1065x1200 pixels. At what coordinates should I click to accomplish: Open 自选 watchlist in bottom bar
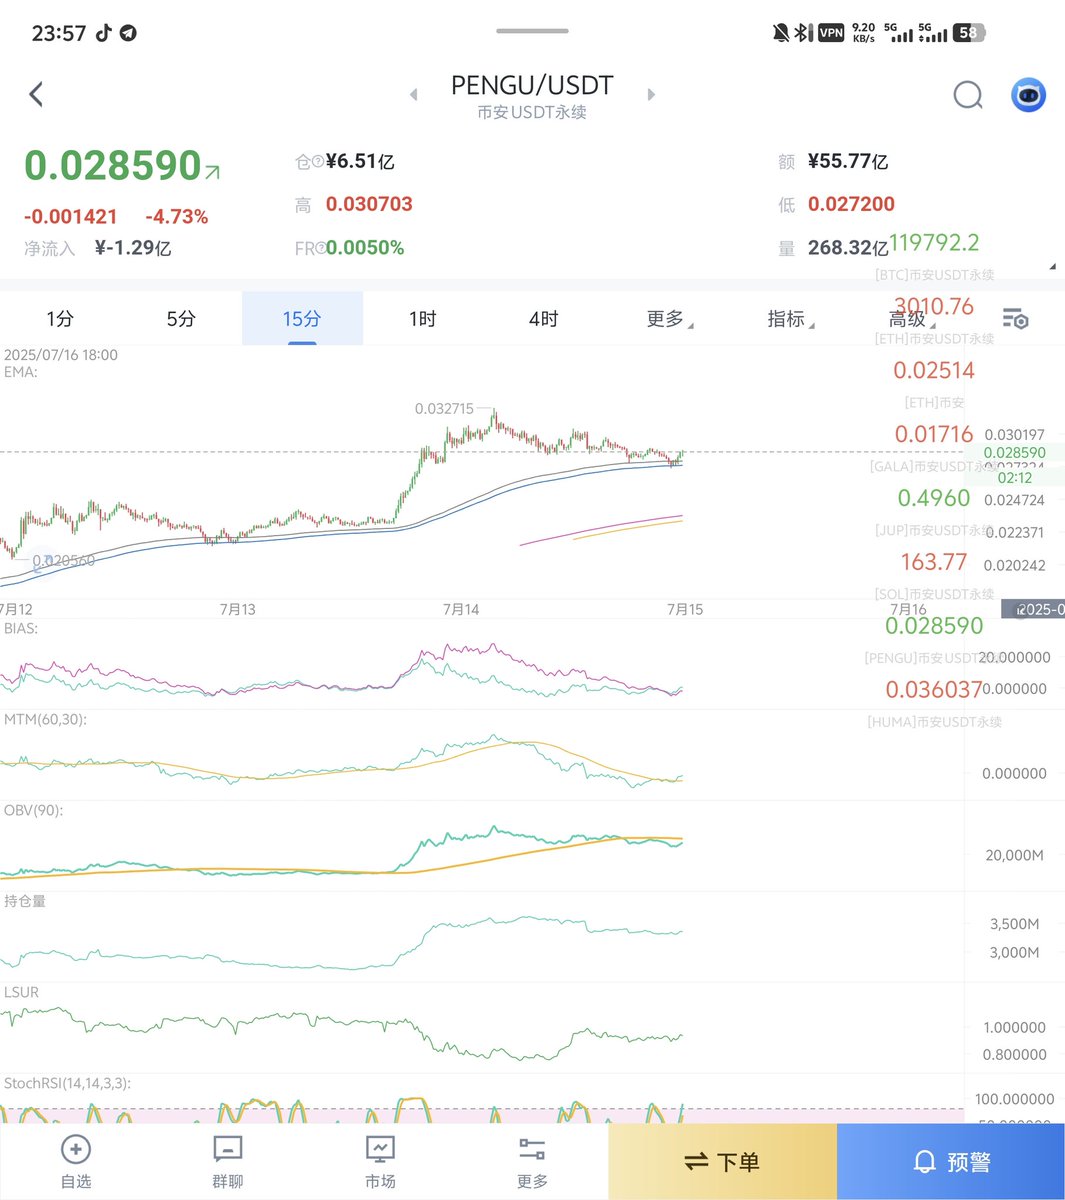(x=76, y=1162)
